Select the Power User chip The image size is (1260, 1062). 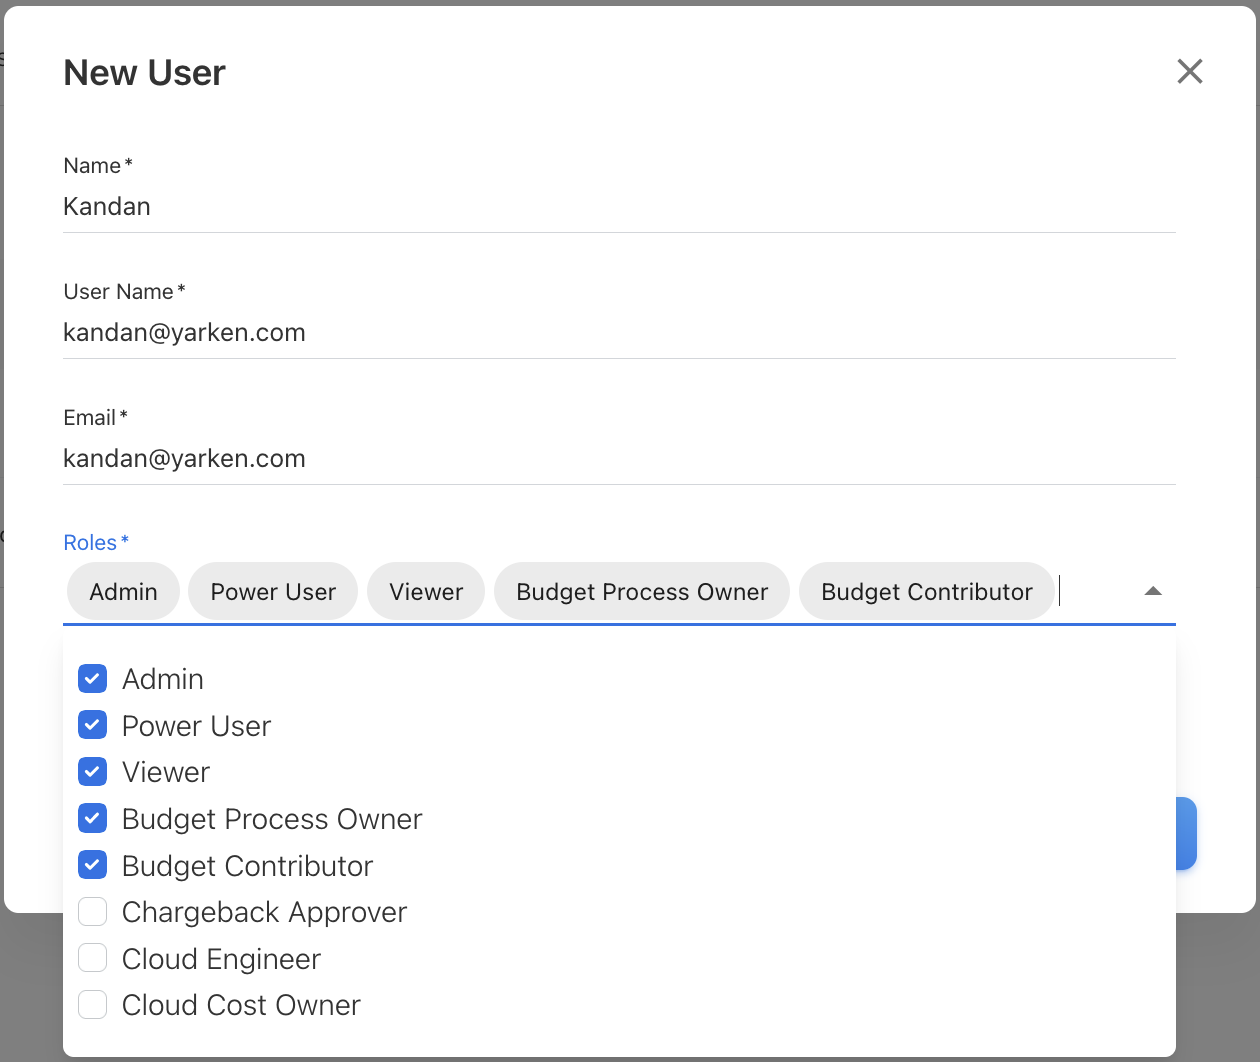(x=273, y=592)
